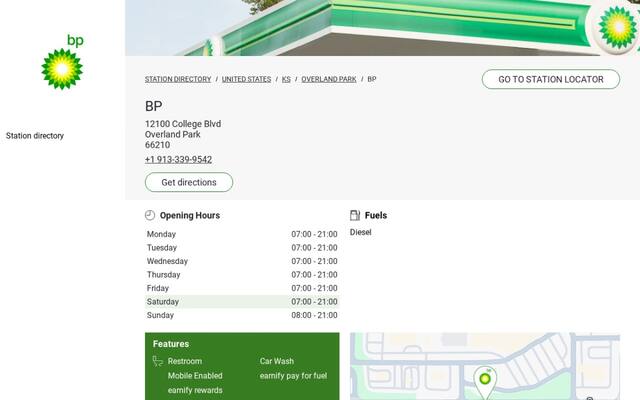640x400 pixels.
Task: Click the Restroom feature label
Action: tap(185, 361)
